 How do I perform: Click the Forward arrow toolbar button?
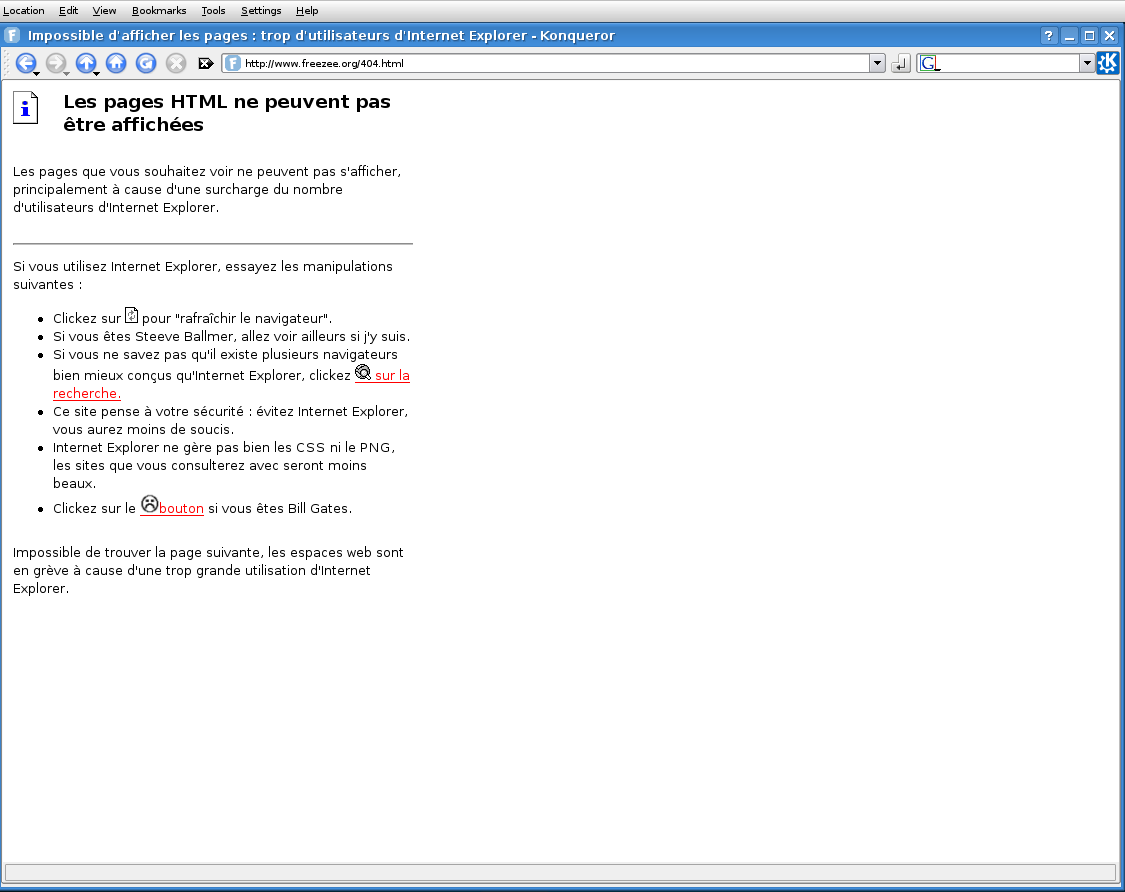(x=55, y=63)
